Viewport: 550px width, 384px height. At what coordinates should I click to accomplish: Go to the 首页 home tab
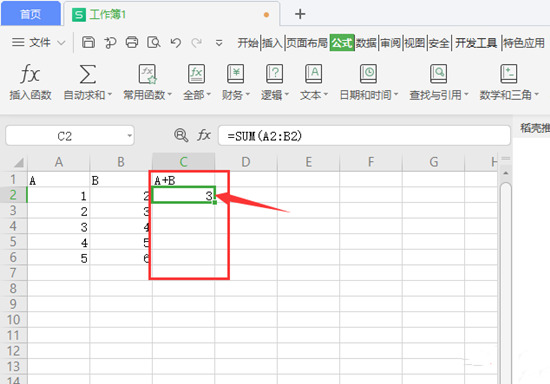coord(31,14)
